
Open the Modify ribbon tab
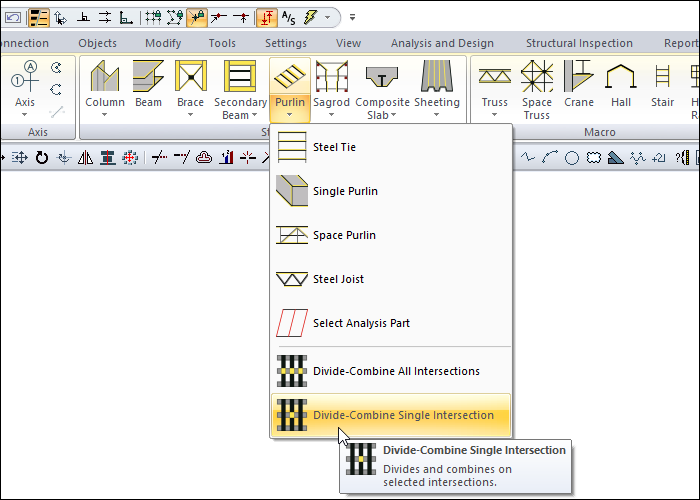tap(163, 43)
